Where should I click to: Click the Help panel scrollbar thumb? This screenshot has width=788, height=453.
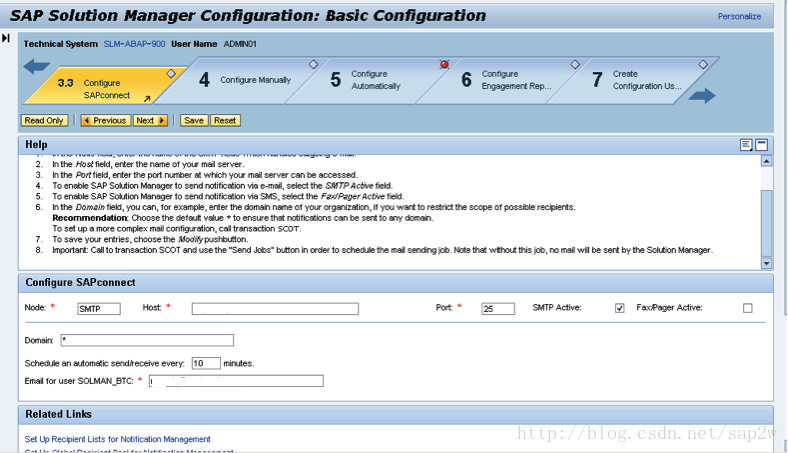pyautogui.click(x=766, y=223)
